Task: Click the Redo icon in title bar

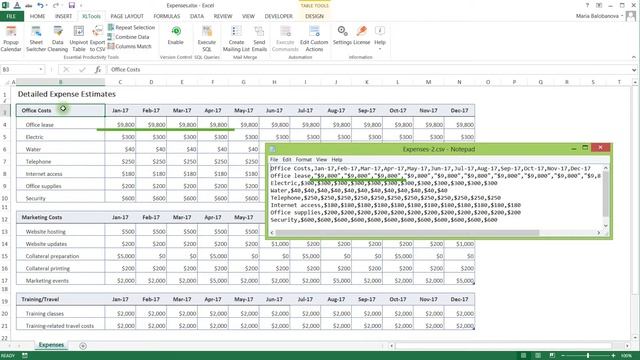Action: [56, 5]
